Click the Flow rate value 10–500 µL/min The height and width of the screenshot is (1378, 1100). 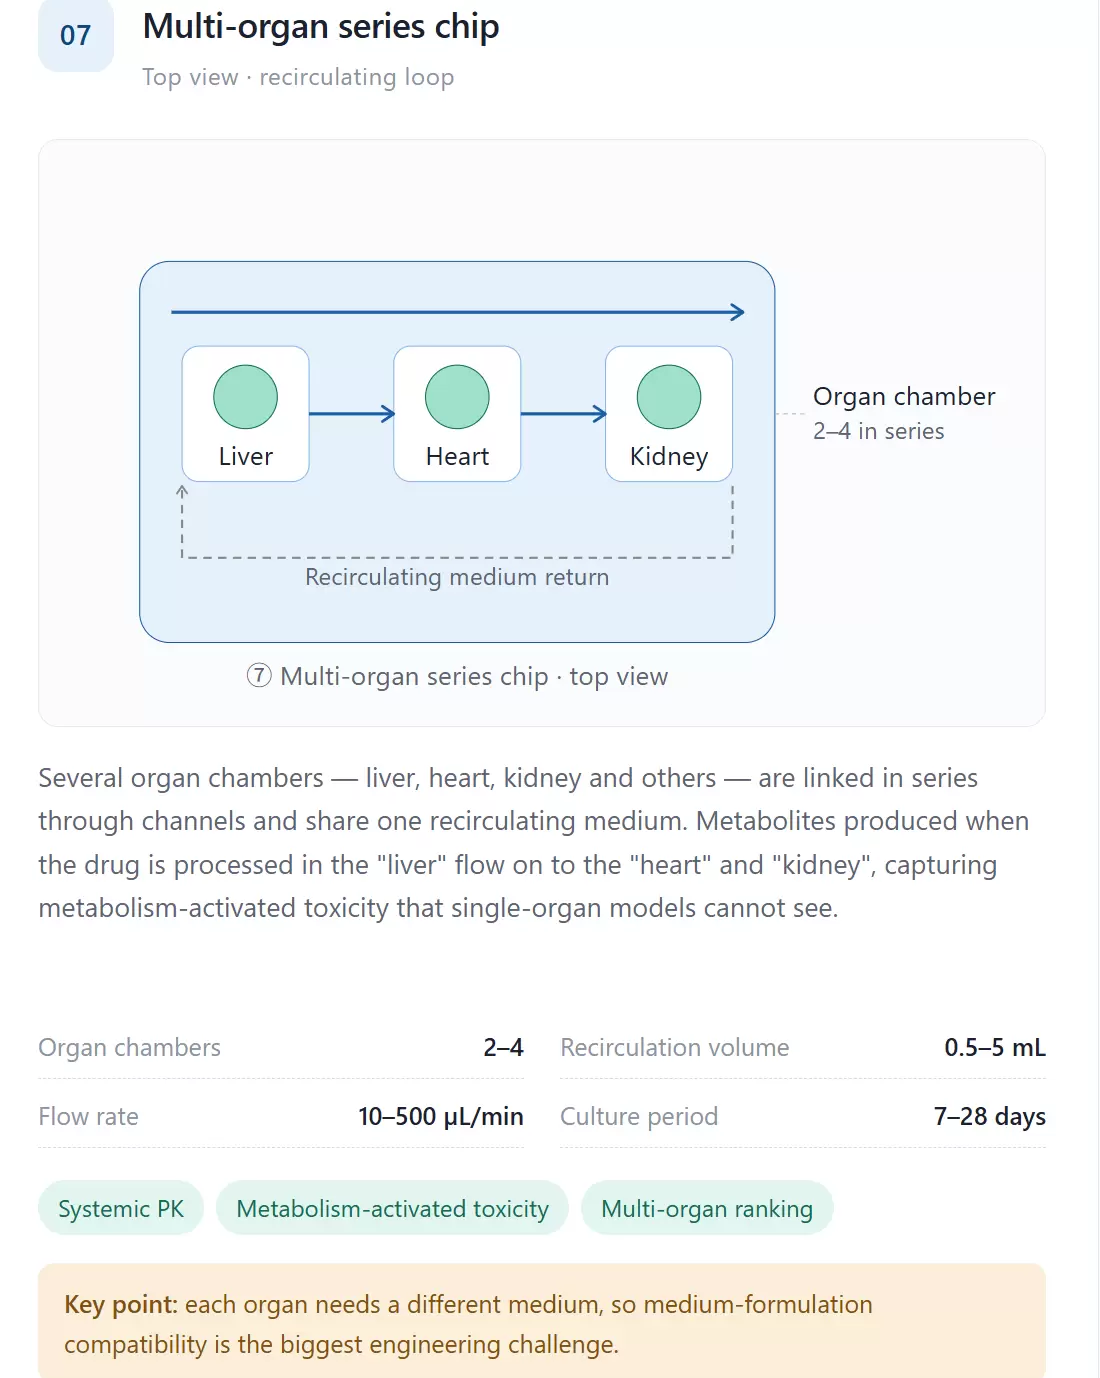[441, 1116]
